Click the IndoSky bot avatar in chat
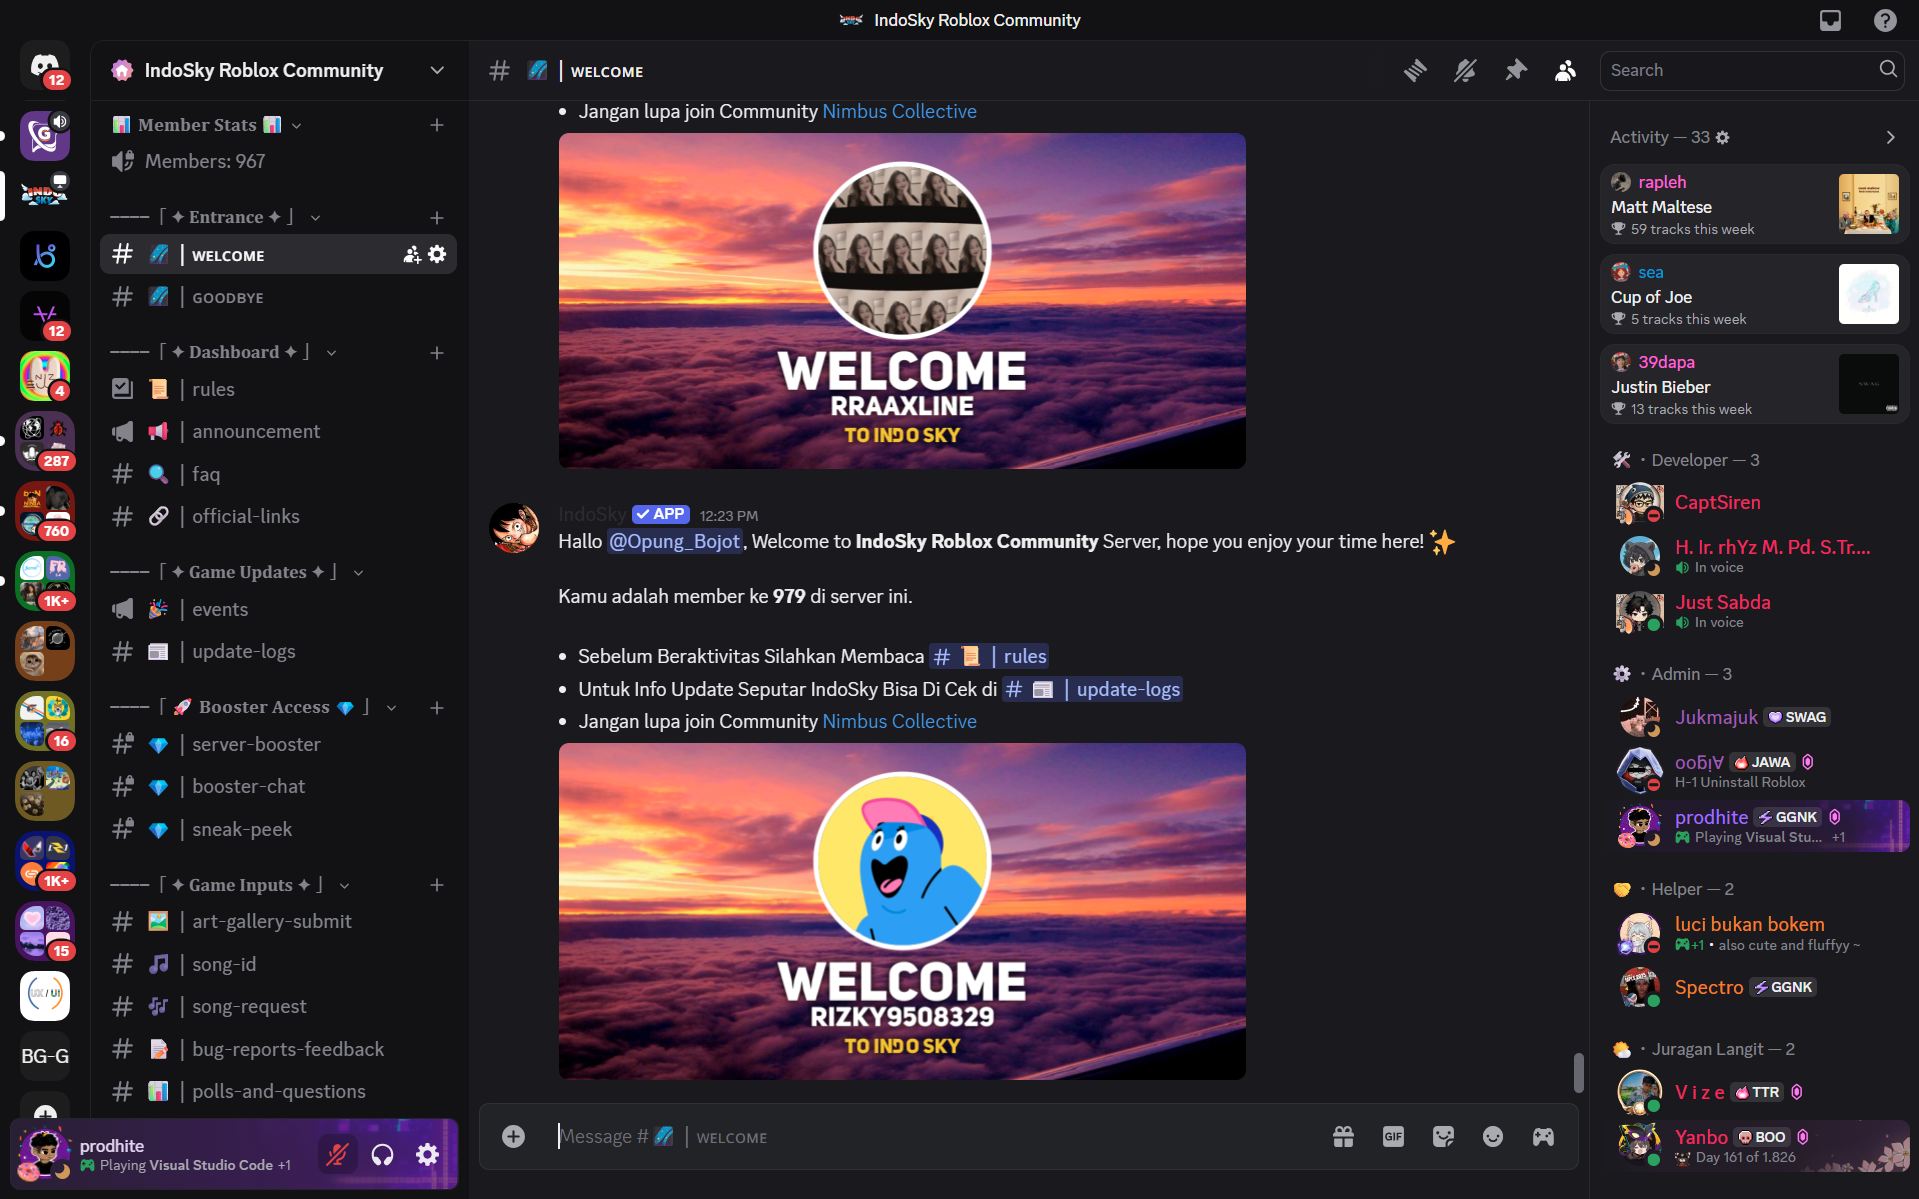The width and height of the screenshot is (1919, 1199). coord(514,528)
